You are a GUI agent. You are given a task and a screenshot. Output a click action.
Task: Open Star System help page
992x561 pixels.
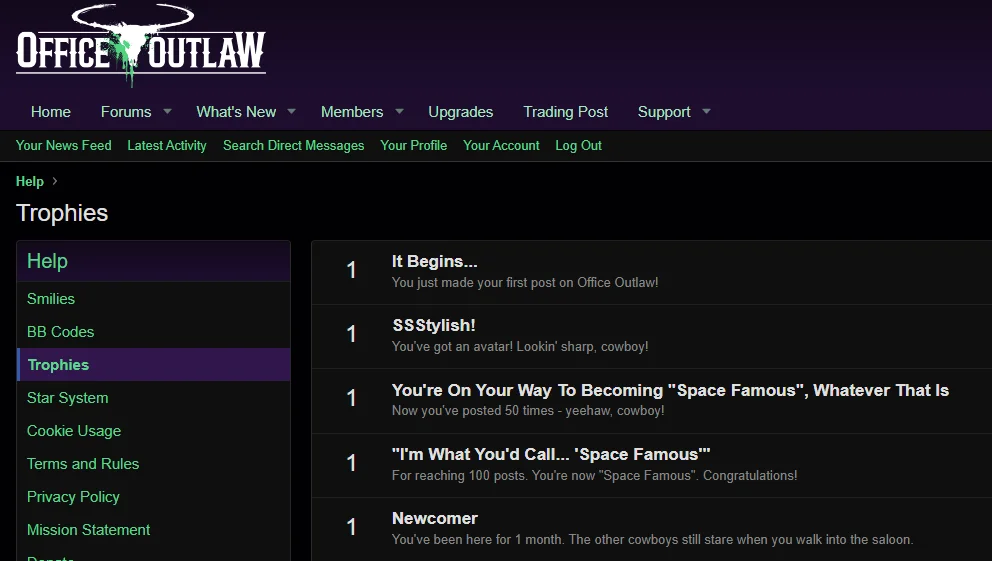tap(67, 398)
